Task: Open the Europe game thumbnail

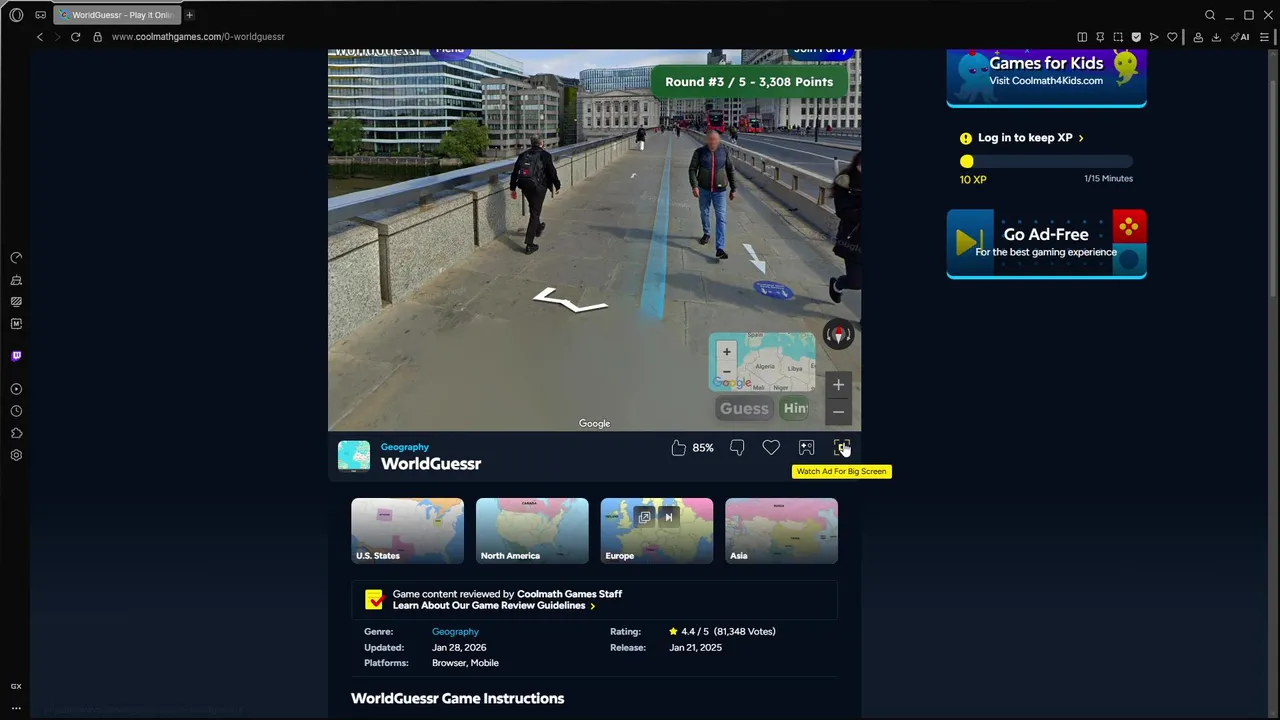Action: click(x=657, y=531)
